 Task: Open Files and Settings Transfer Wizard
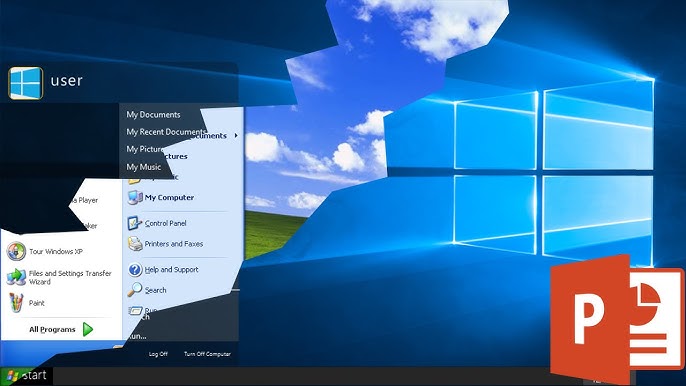70,277
